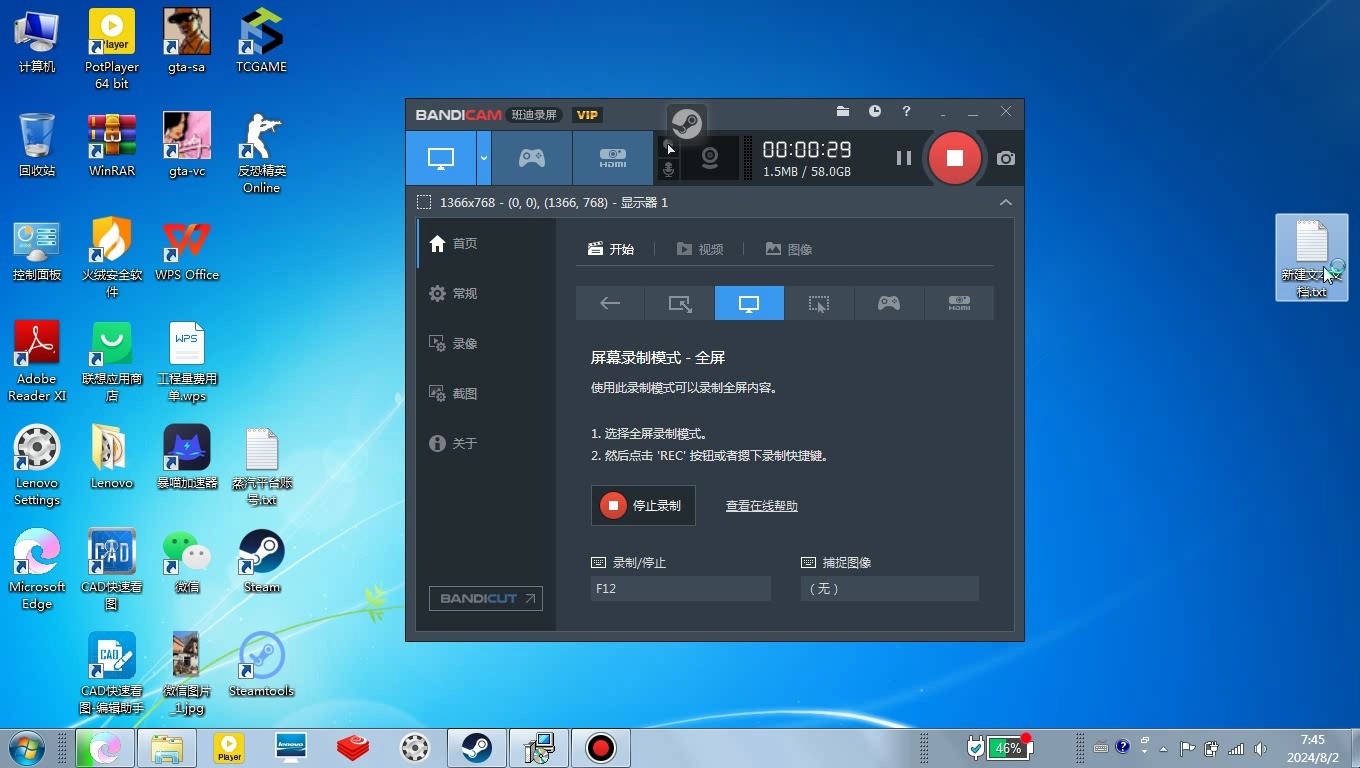Viewport: 1360px width, 768px height.
Task: Toggle the webcam overlay icon
Action: point(710,158)
